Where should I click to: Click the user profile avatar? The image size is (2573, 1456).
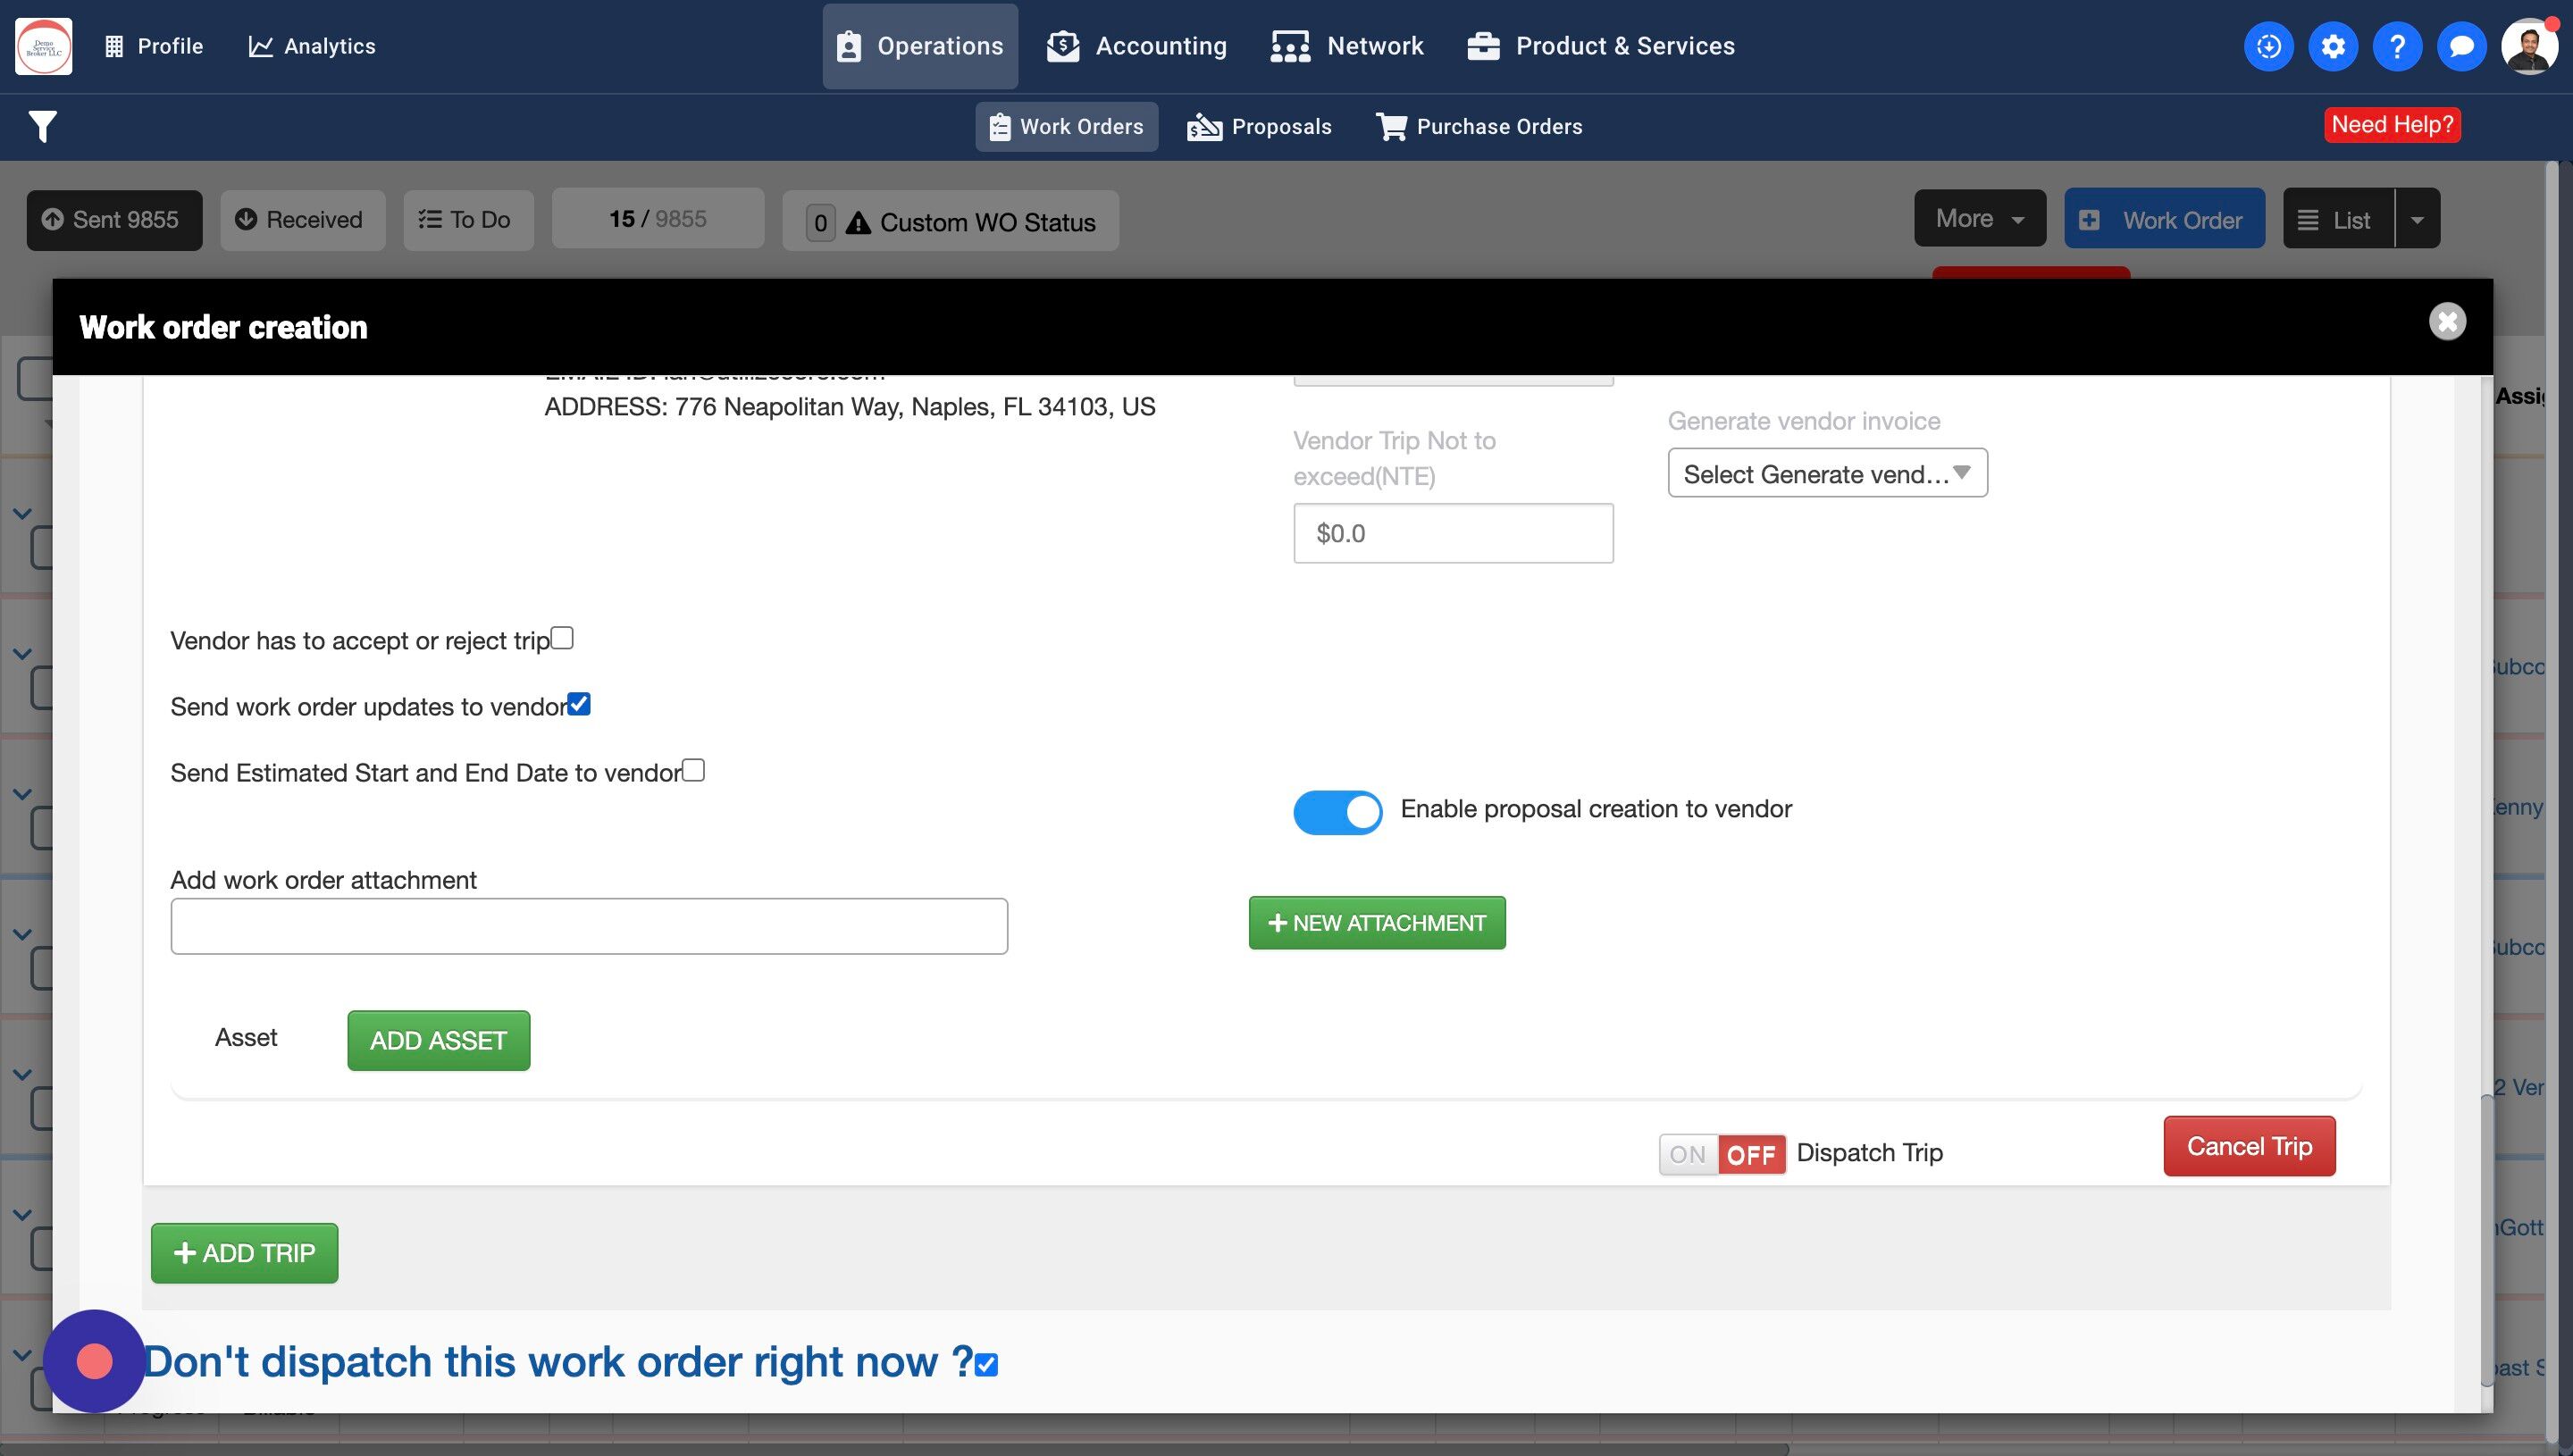[x=2528, y=46]
